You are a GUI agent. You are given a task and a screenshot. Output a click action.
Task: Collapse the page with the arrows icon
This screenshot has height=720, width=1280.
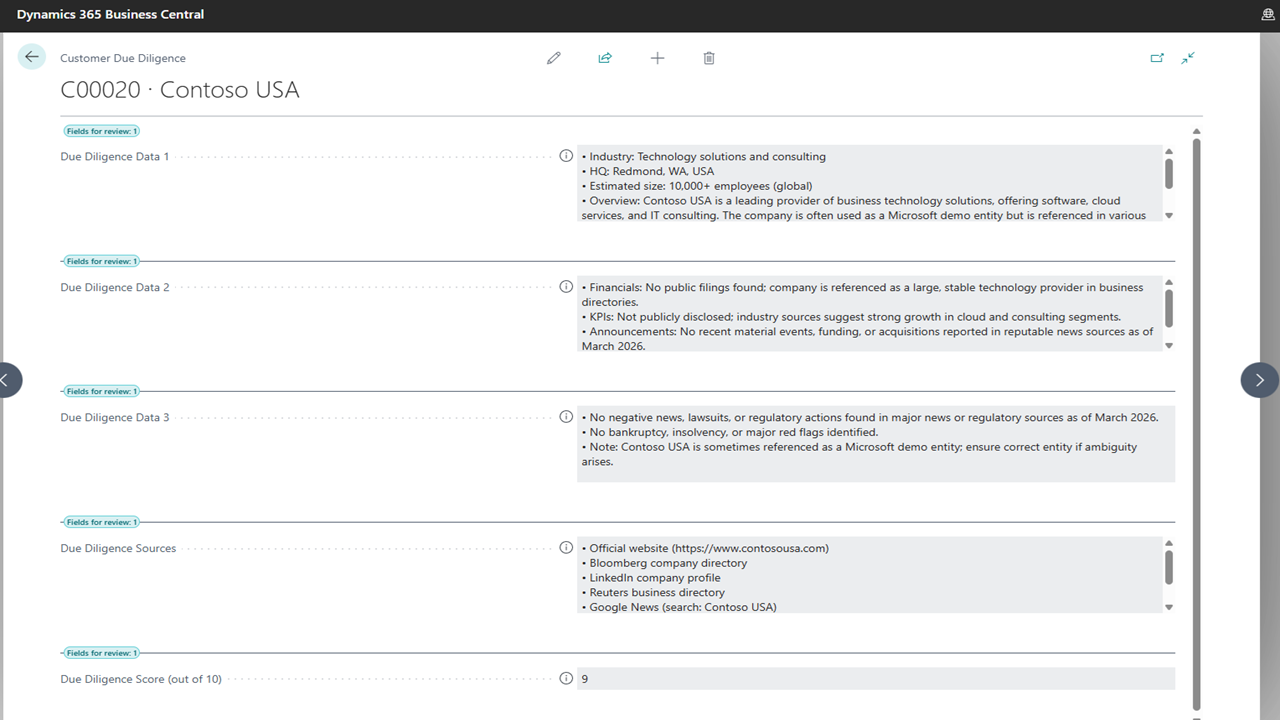coord(1188,58)
